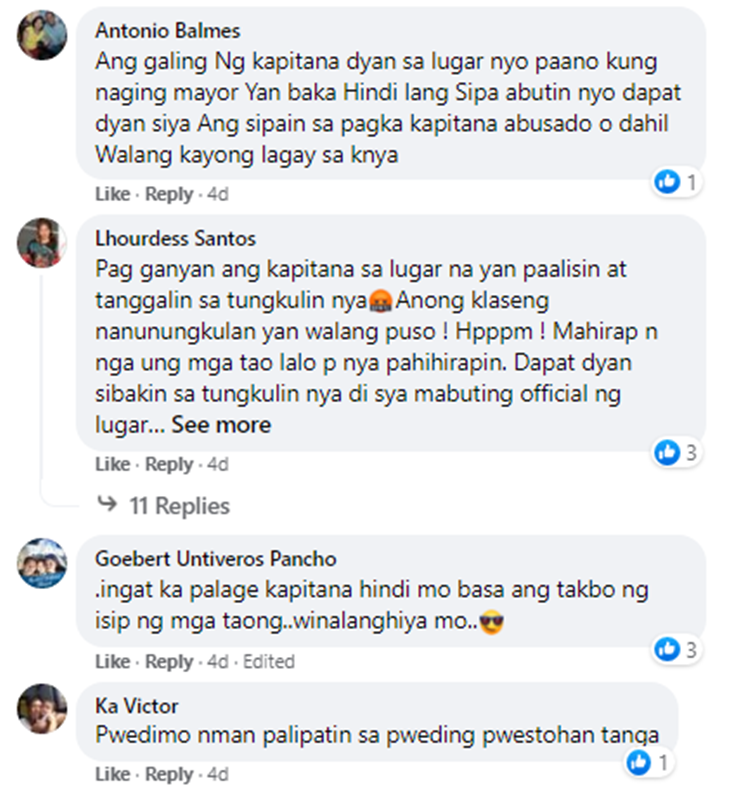Open the like reactions on Lhourdess Santos' comment
Screen dimensions: 750x788
(676, 453)
